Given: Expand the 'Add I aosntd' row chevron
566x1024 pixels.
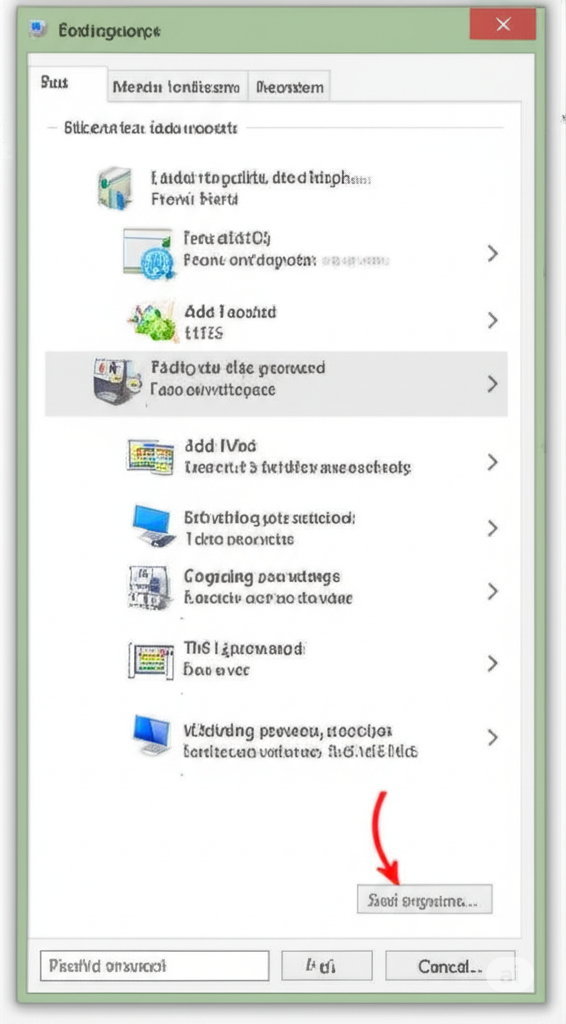Looking at the screenshot, I should coord(493,321).
